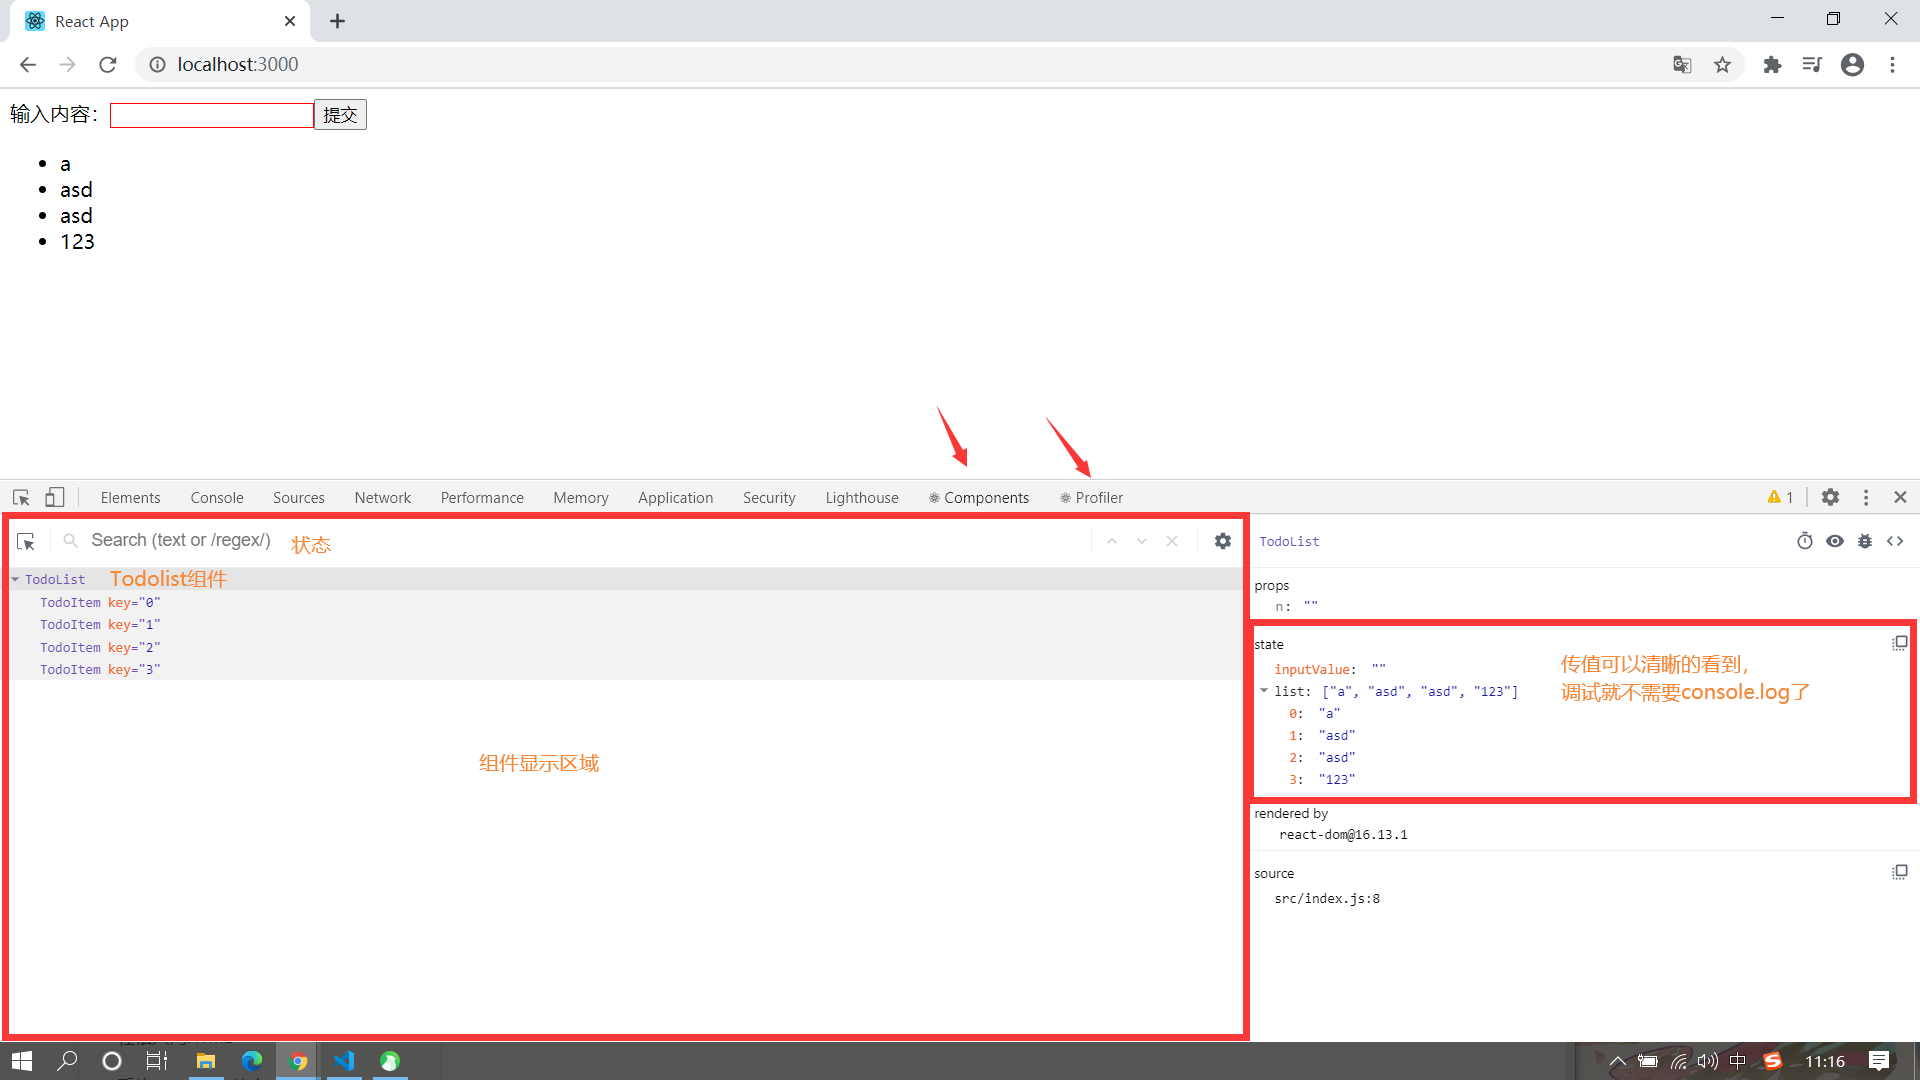This screenshot has width=1920, height=1080.
Task: Open the DevTools more options menu
Action: point(1866,497)
